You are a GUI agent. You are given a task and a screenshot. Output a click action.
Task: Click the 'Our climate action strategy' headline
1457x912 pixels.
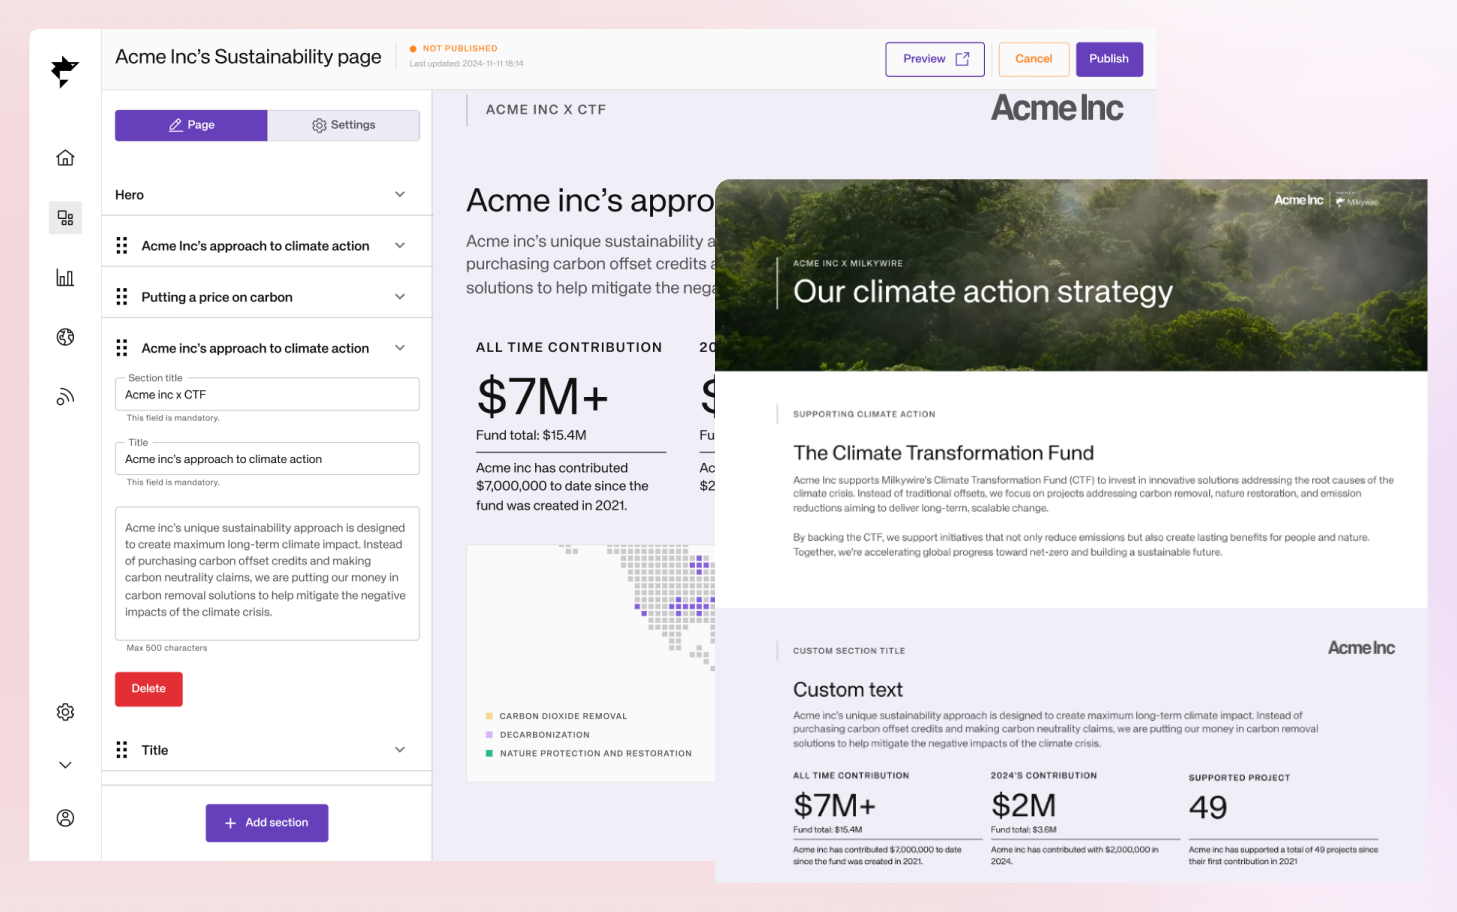(x=983, y=291)
